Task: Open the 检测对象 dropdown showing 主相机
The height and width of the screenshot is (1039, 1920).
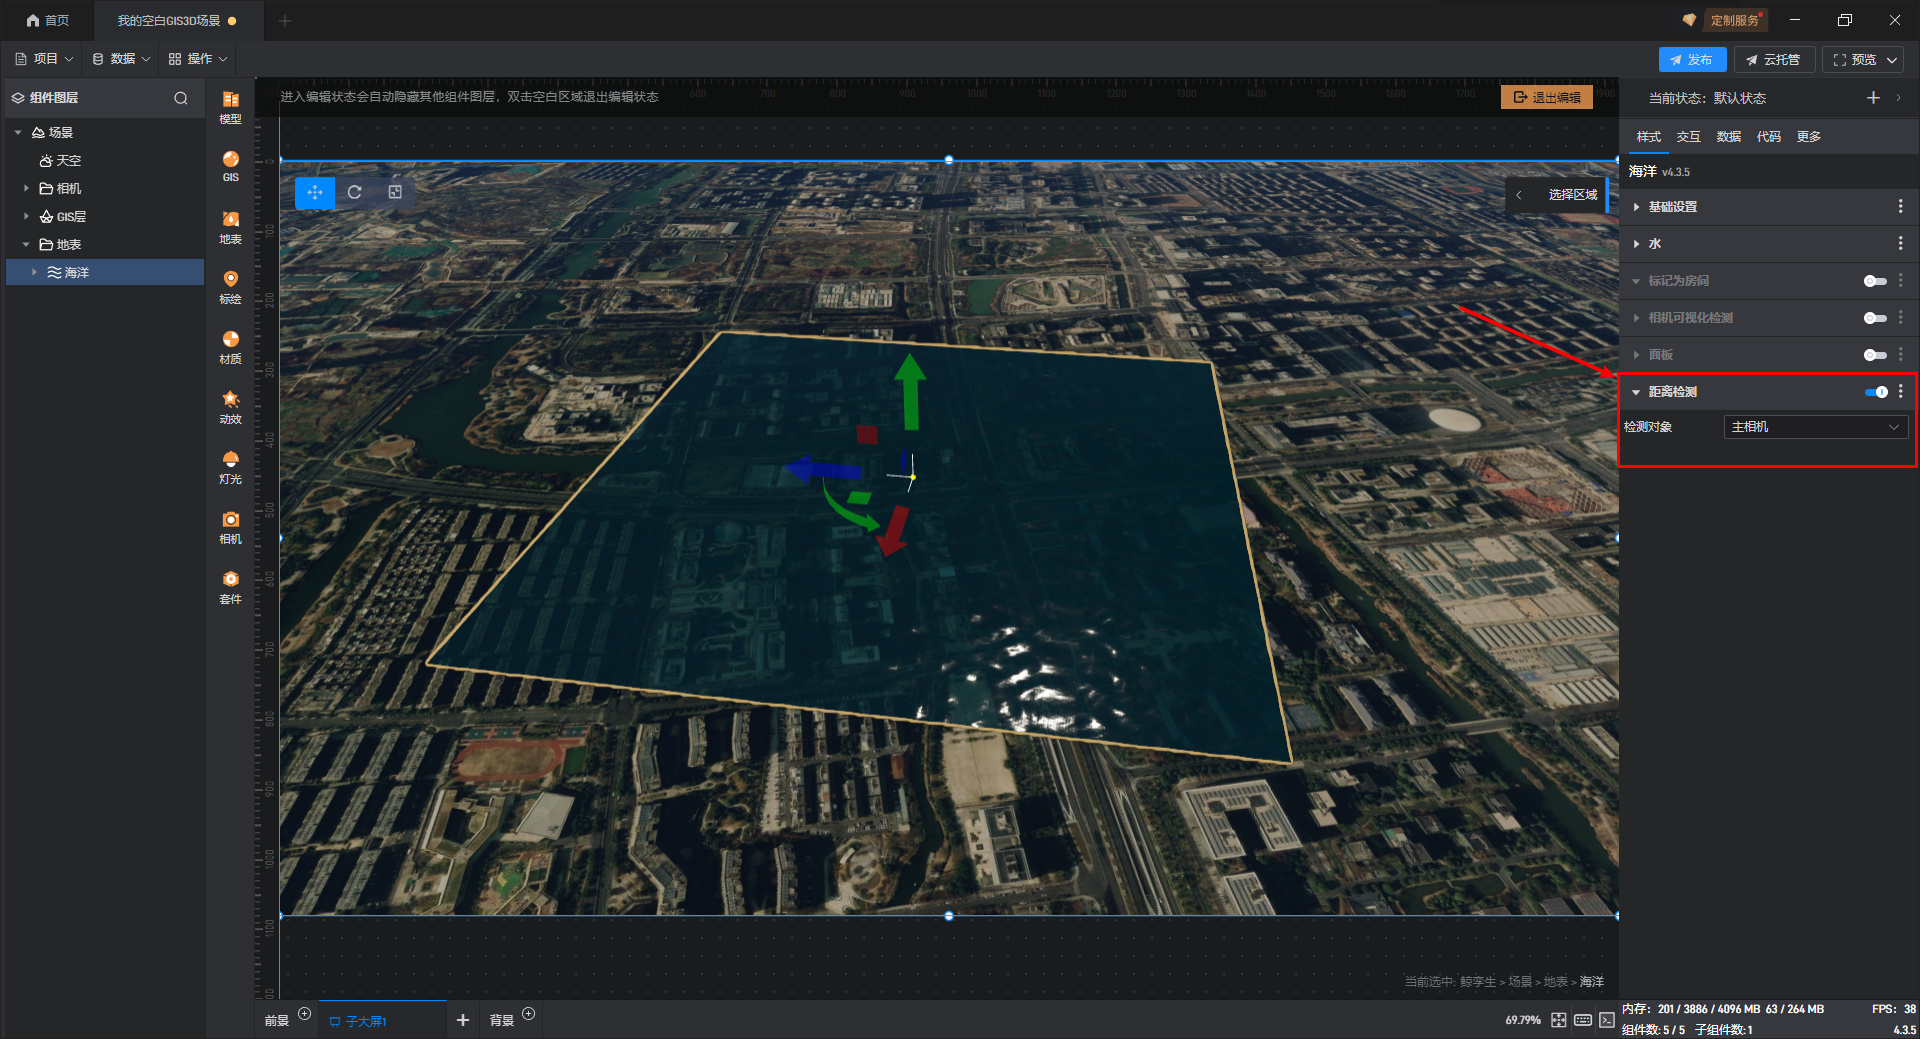Action: pyautogui.click(x=1815, y=427)
